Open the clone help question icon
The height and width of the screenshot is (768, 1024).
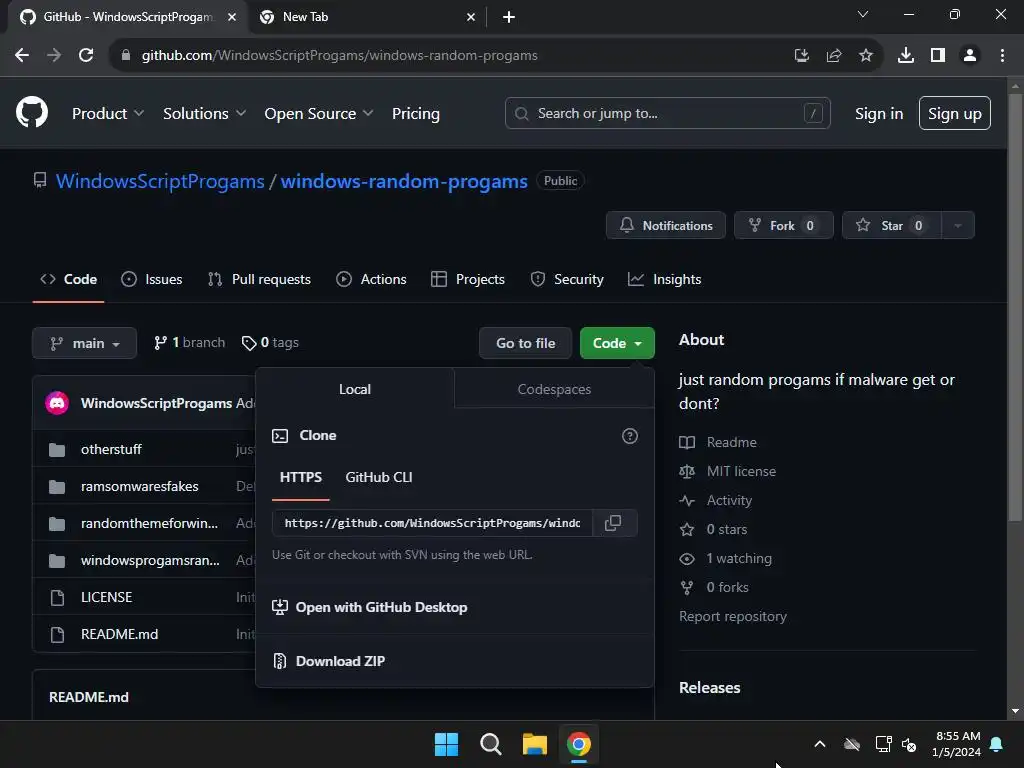pyautogui.click(x=630, y=436)
